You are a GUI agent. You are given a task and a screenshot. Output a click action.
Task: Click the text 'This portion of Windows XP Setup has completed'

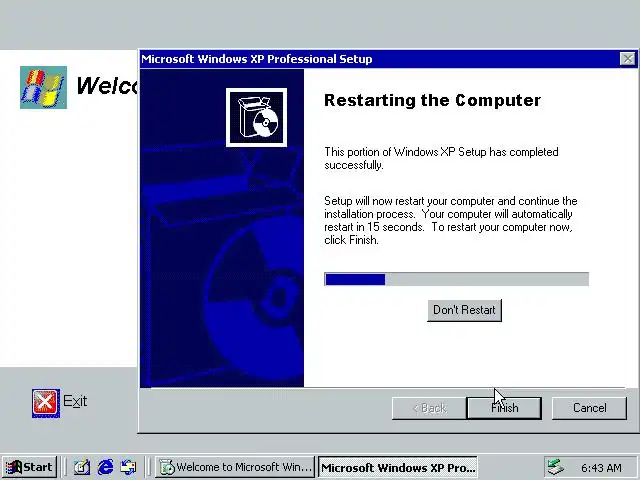tap(441, 152)
